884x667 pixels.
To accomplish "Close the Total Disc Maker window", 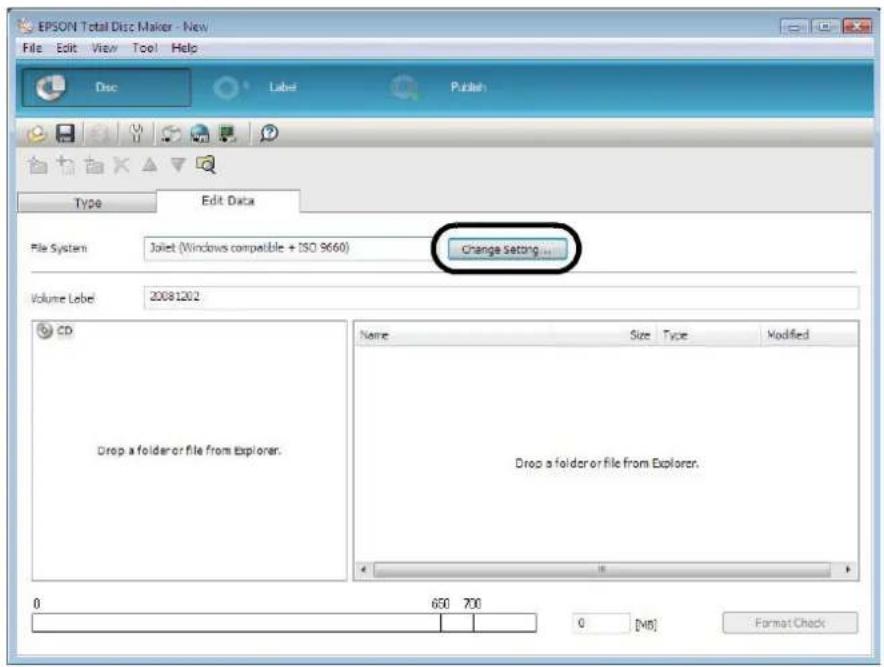I will click(857, 26).
